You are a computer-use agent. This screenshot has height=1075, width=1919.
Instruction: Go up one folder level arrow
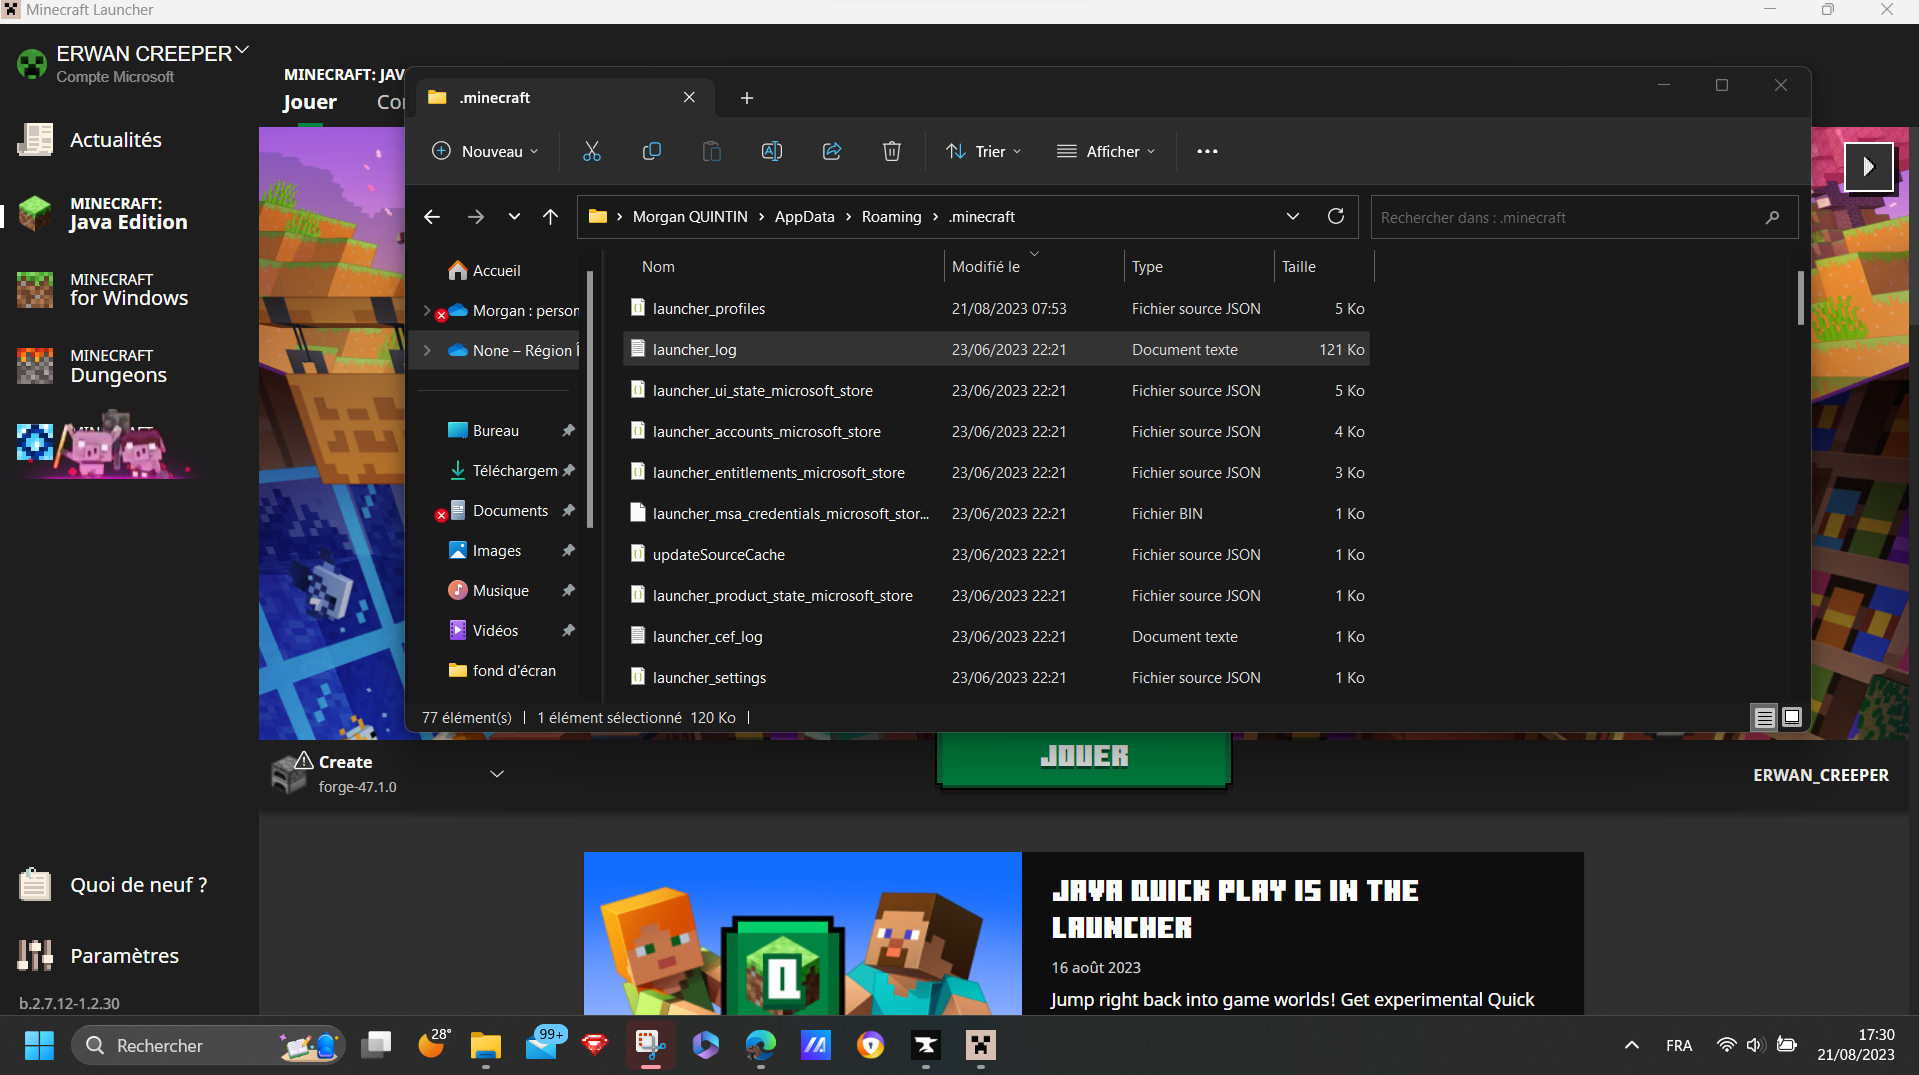pyautogui.click(x=550, y=216)
